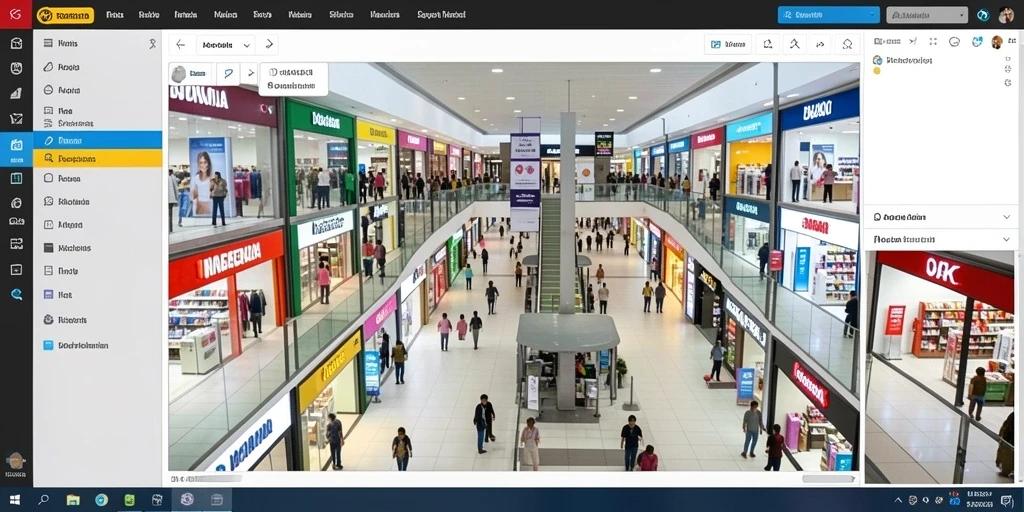This screenshot has height=512, width=1024.
Task: Click the gray progress bar below the mall image
Action: tap(206, 479)
